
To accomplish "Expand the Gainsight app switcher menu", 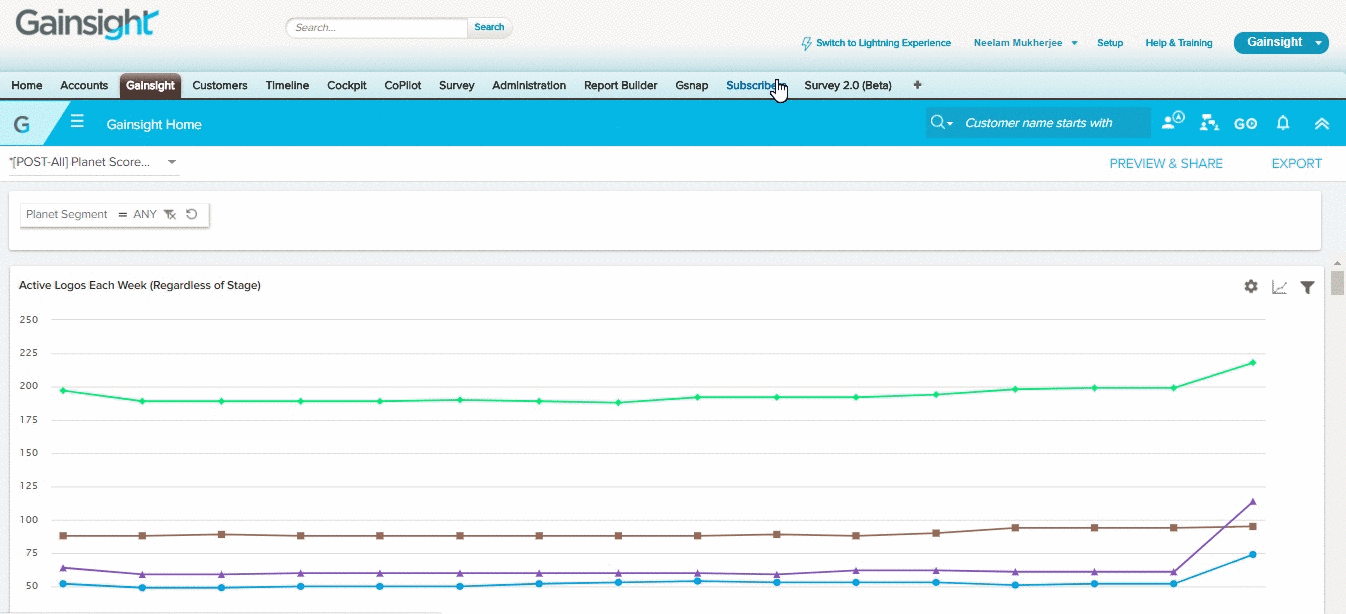I will 1320,43.
